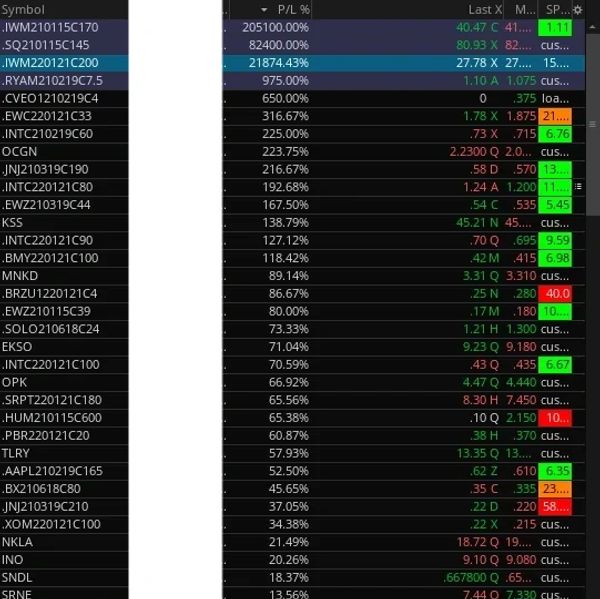Select the NKLA symbol
600x599 pixels.
(17, 542)
